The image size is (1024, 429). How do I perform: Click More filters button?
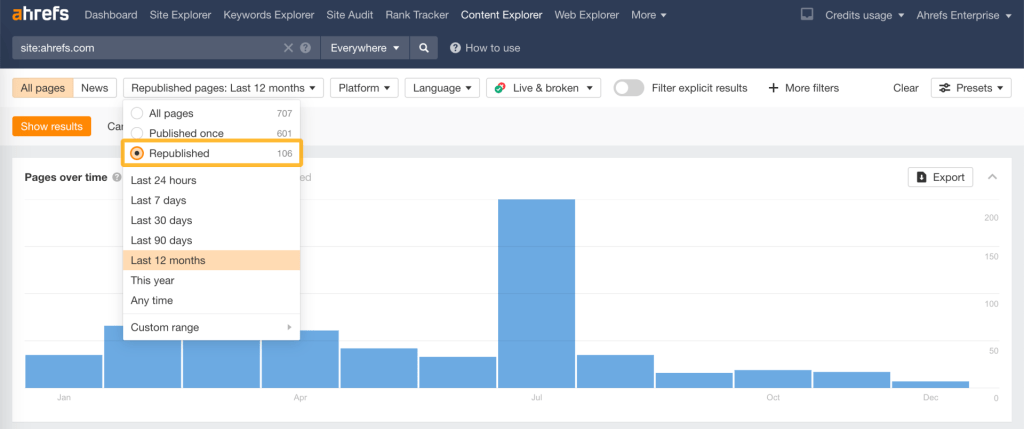click(x=803, y=87)
